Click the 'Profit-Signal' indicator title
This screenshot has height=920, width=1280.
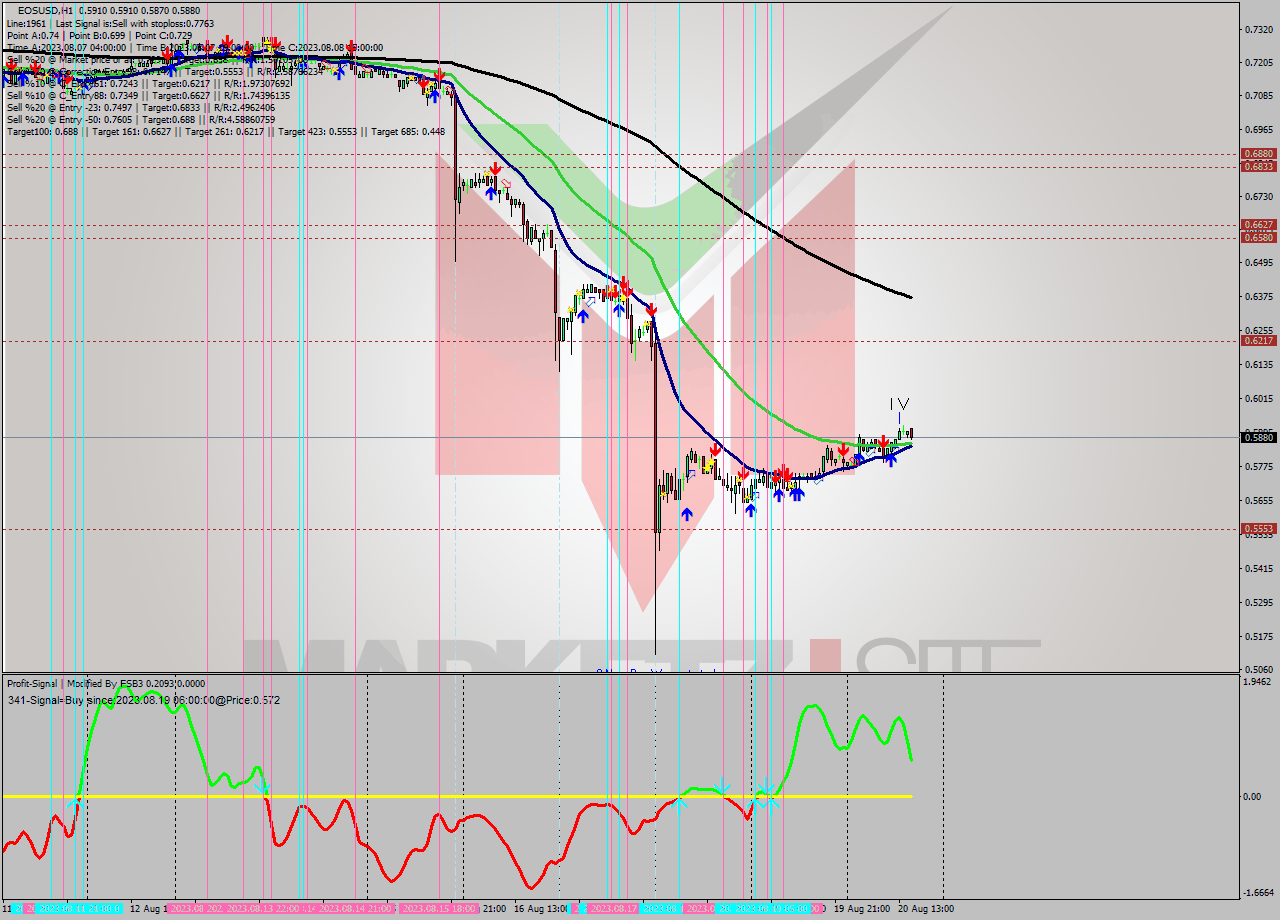[x=30, y=684]
